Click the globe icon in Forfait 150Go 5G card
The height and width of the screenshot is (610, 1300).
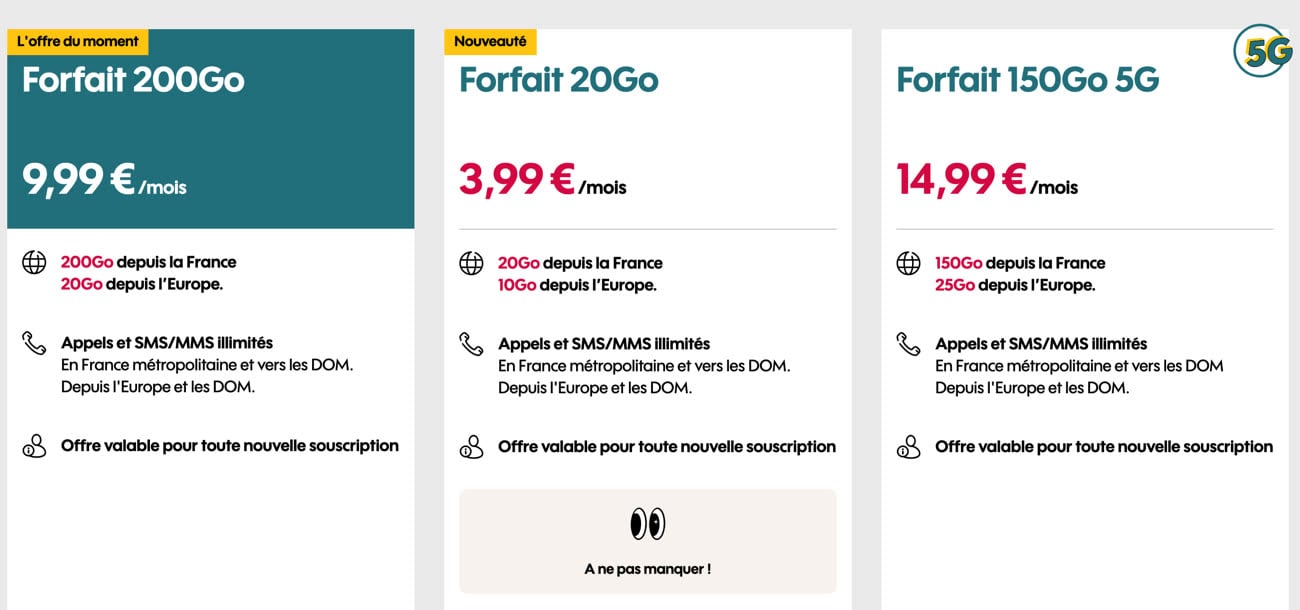[908, 263]
